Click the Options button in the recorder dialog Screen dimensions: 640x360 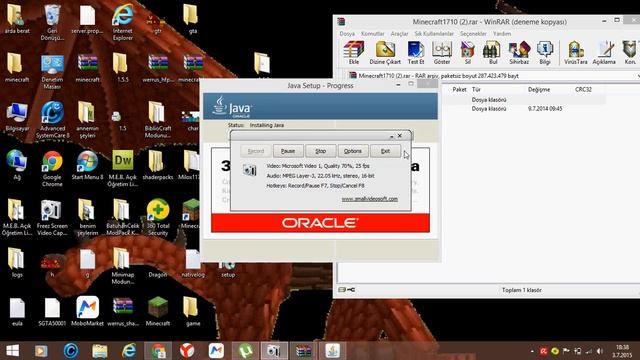click(x=353, y=151)
